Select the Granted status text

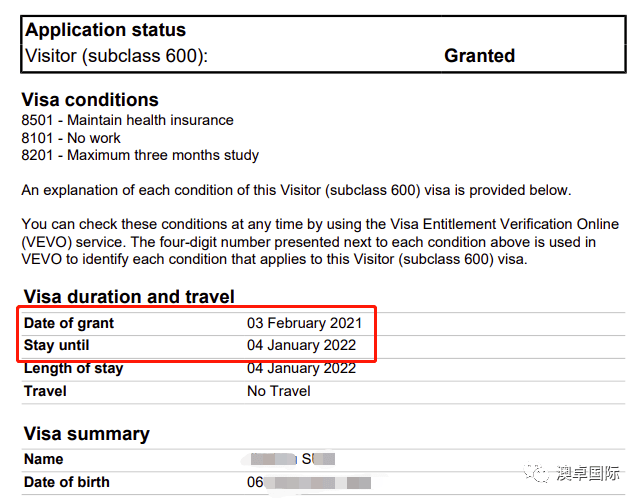[x=480, y=56]
